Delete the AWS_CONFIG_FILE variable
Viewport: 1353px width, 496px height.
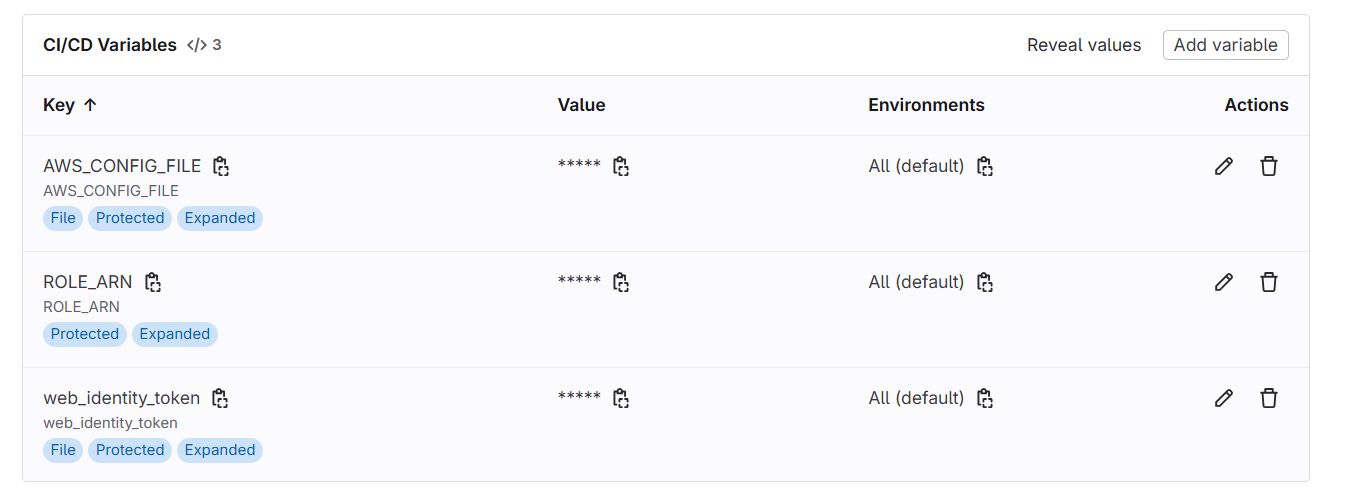tap(1268, 166)
